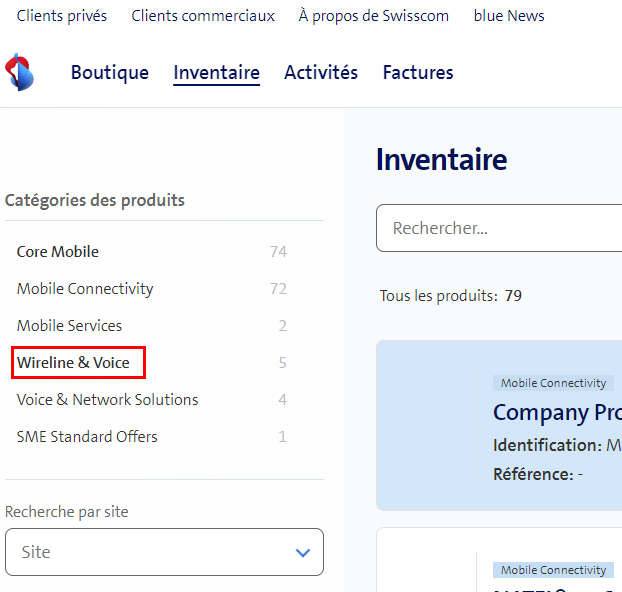
Task: Click the Swisscom logo
Action: pos(20,73)
